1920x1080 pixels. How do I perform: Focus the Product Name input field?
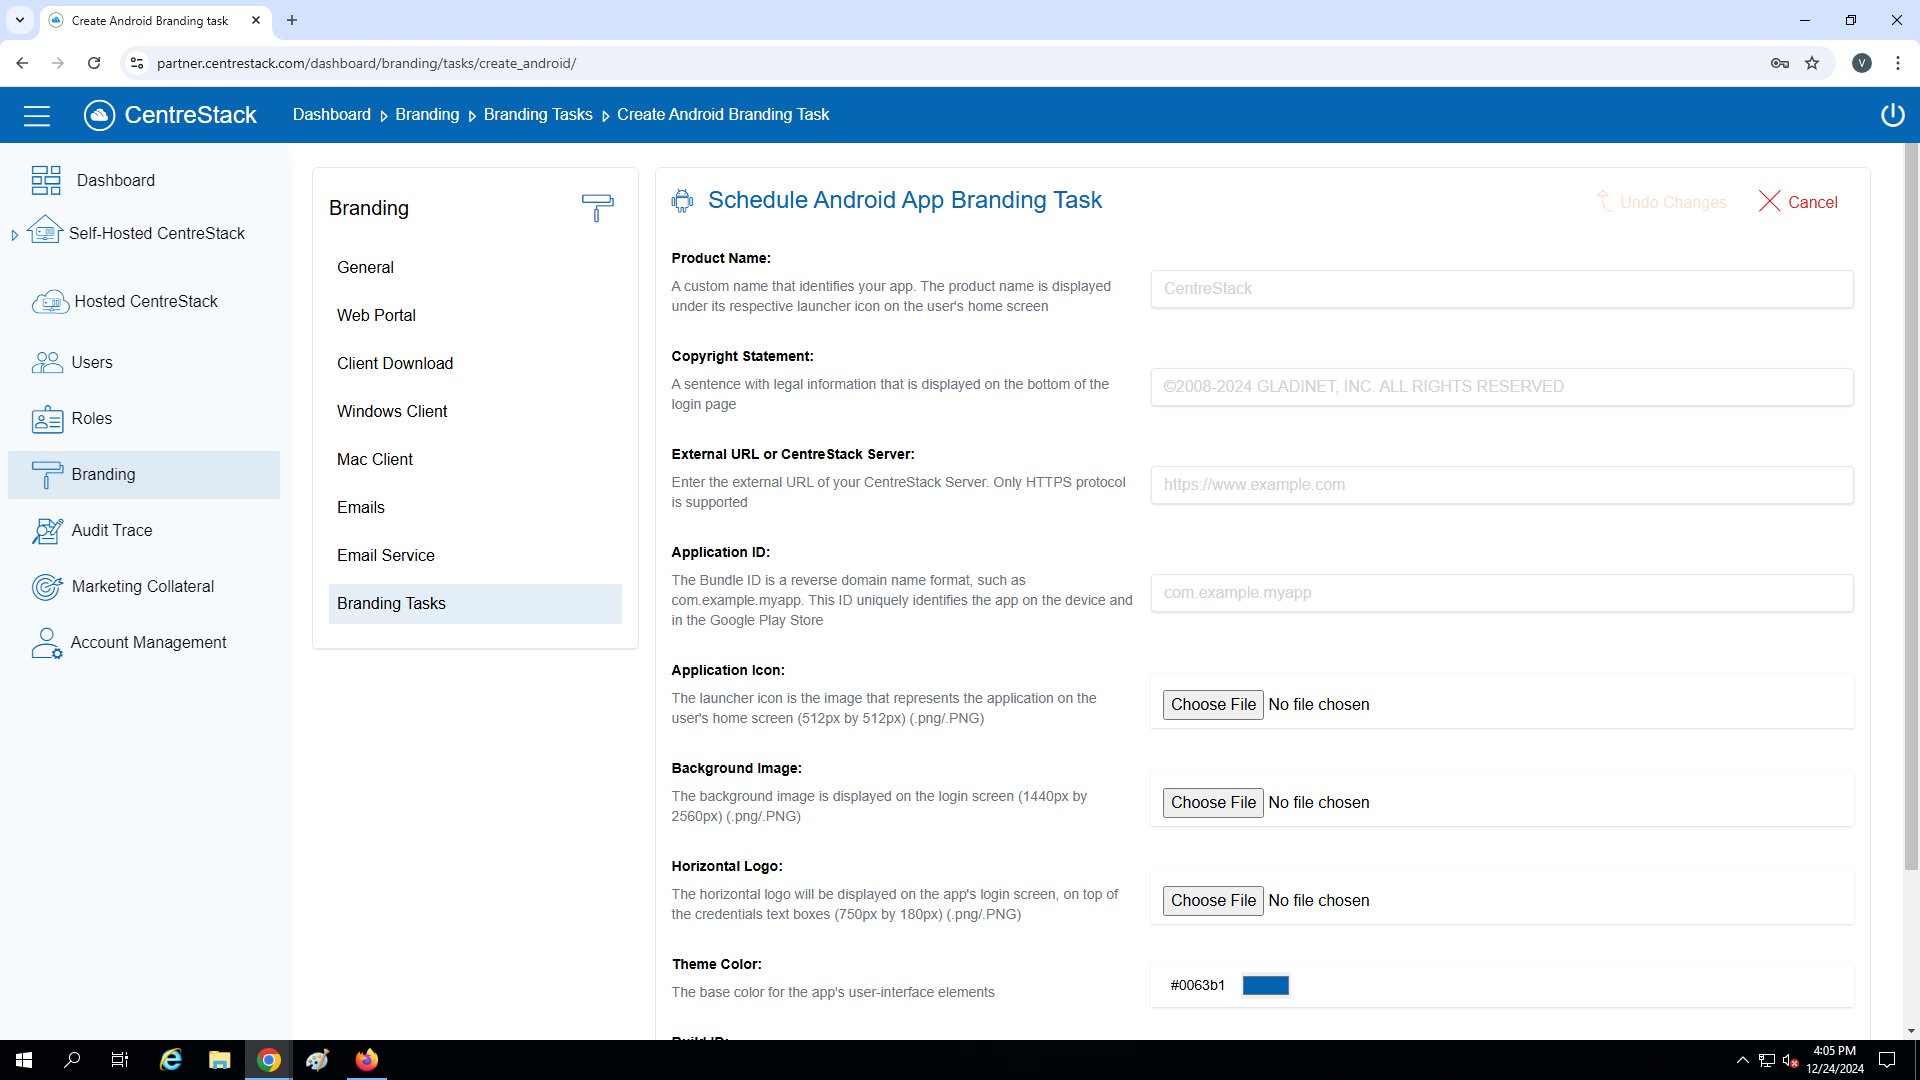pyautogui.click(x=1501, y=289)
